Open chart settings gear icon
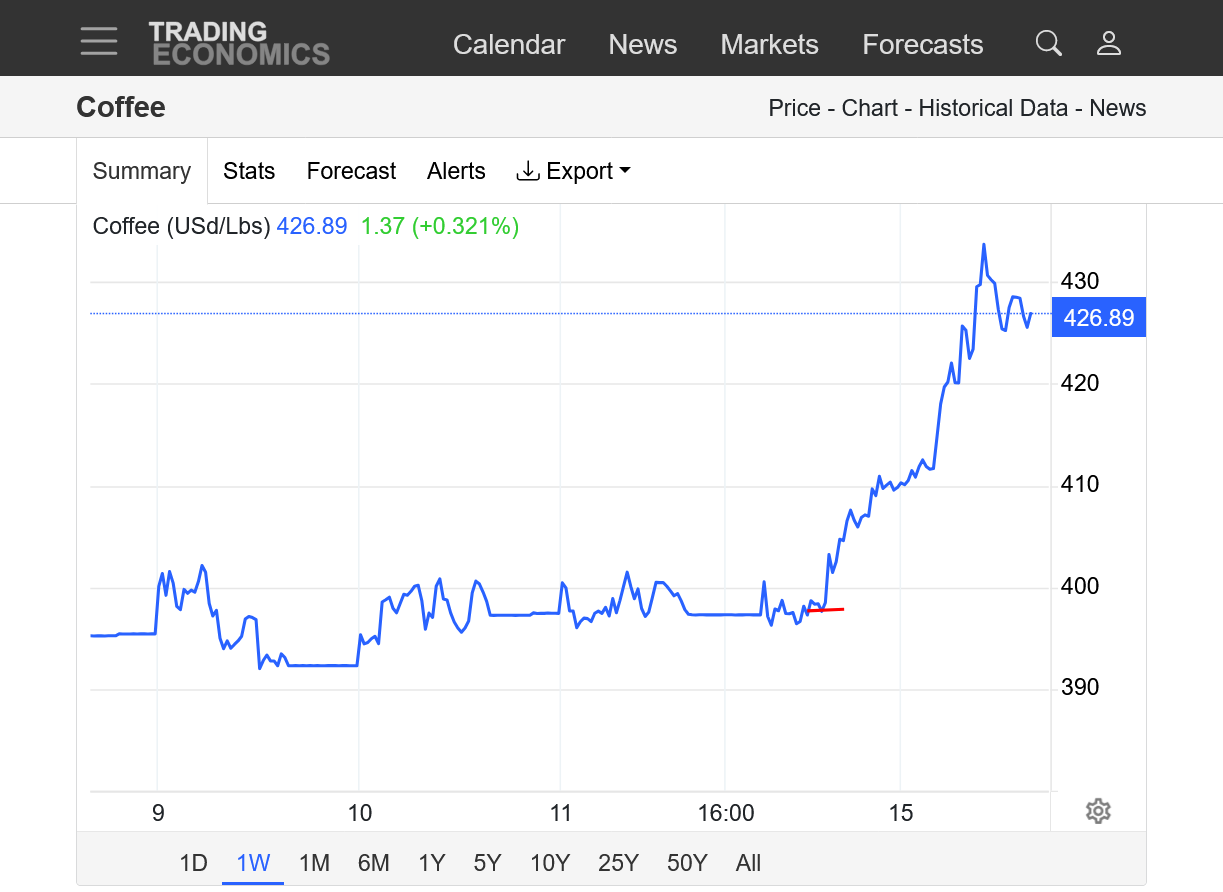The image size is (1223, 892). pos(1098,811)
